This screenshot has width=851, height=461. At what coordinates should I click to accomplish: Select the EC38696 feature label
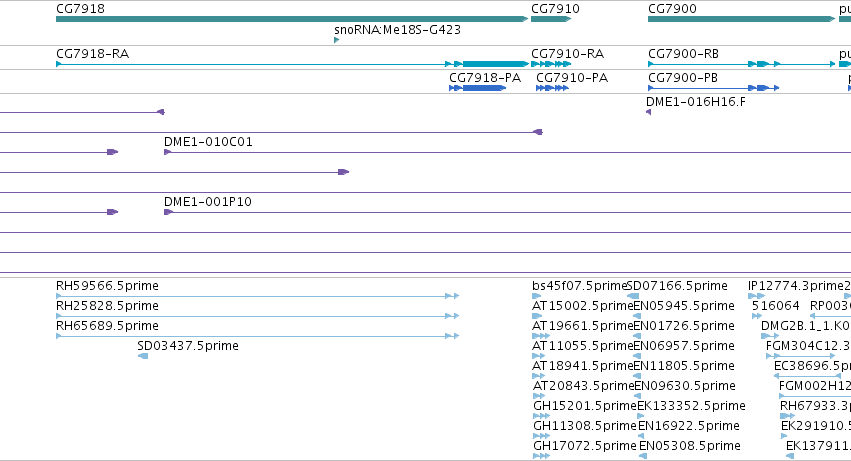tap(812, 366)
